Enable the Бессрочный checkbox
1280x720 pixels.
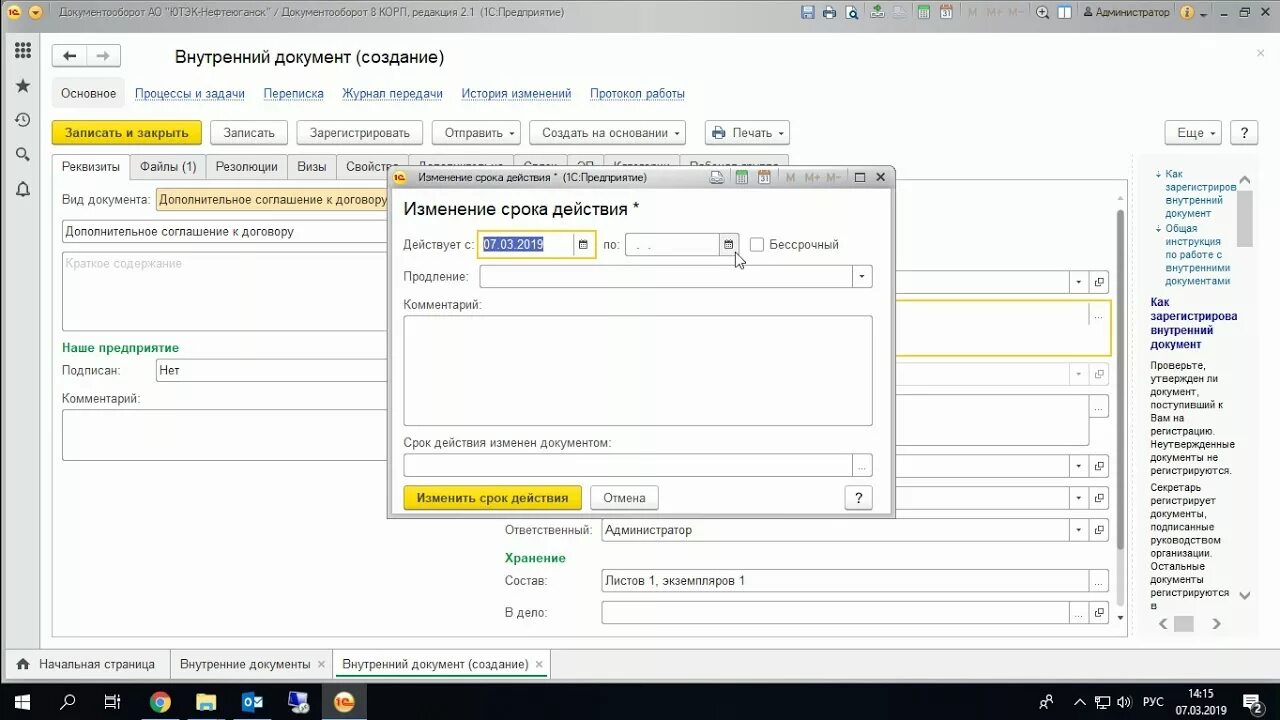757,244
